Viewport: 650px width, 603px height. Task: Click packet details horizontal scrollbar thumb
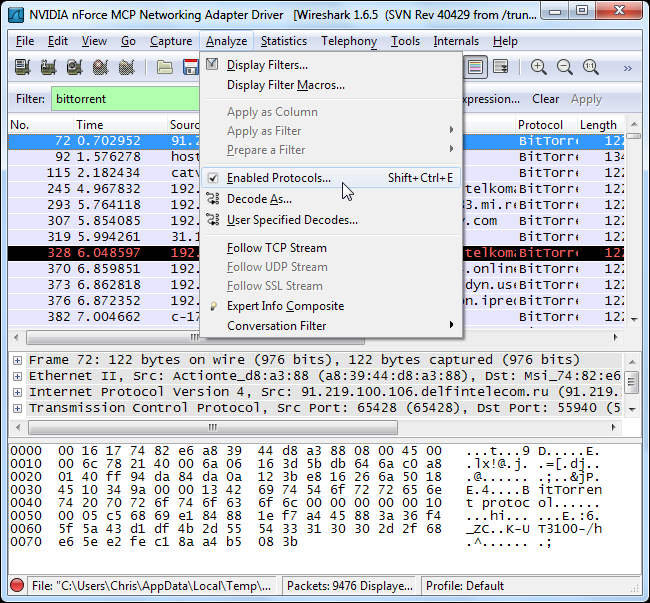click(213, 427)
